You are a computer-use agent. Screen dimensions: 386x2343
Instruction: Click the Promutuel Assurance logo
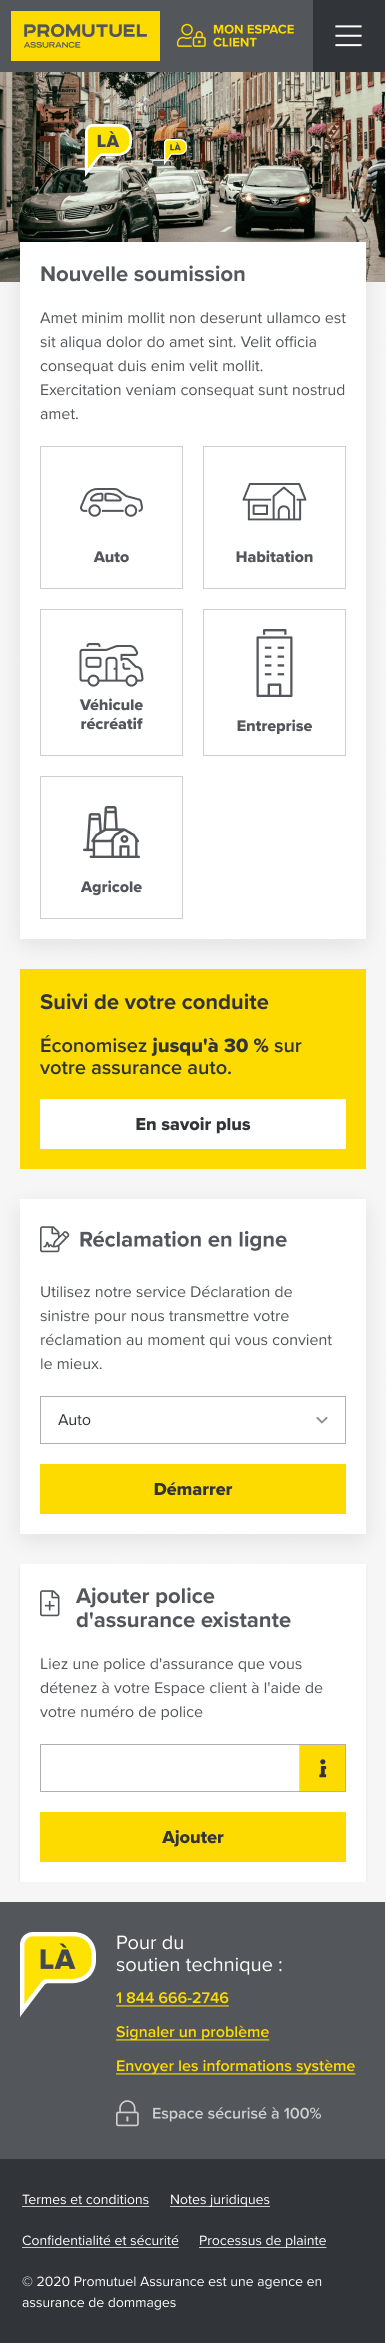pos(85,36)
